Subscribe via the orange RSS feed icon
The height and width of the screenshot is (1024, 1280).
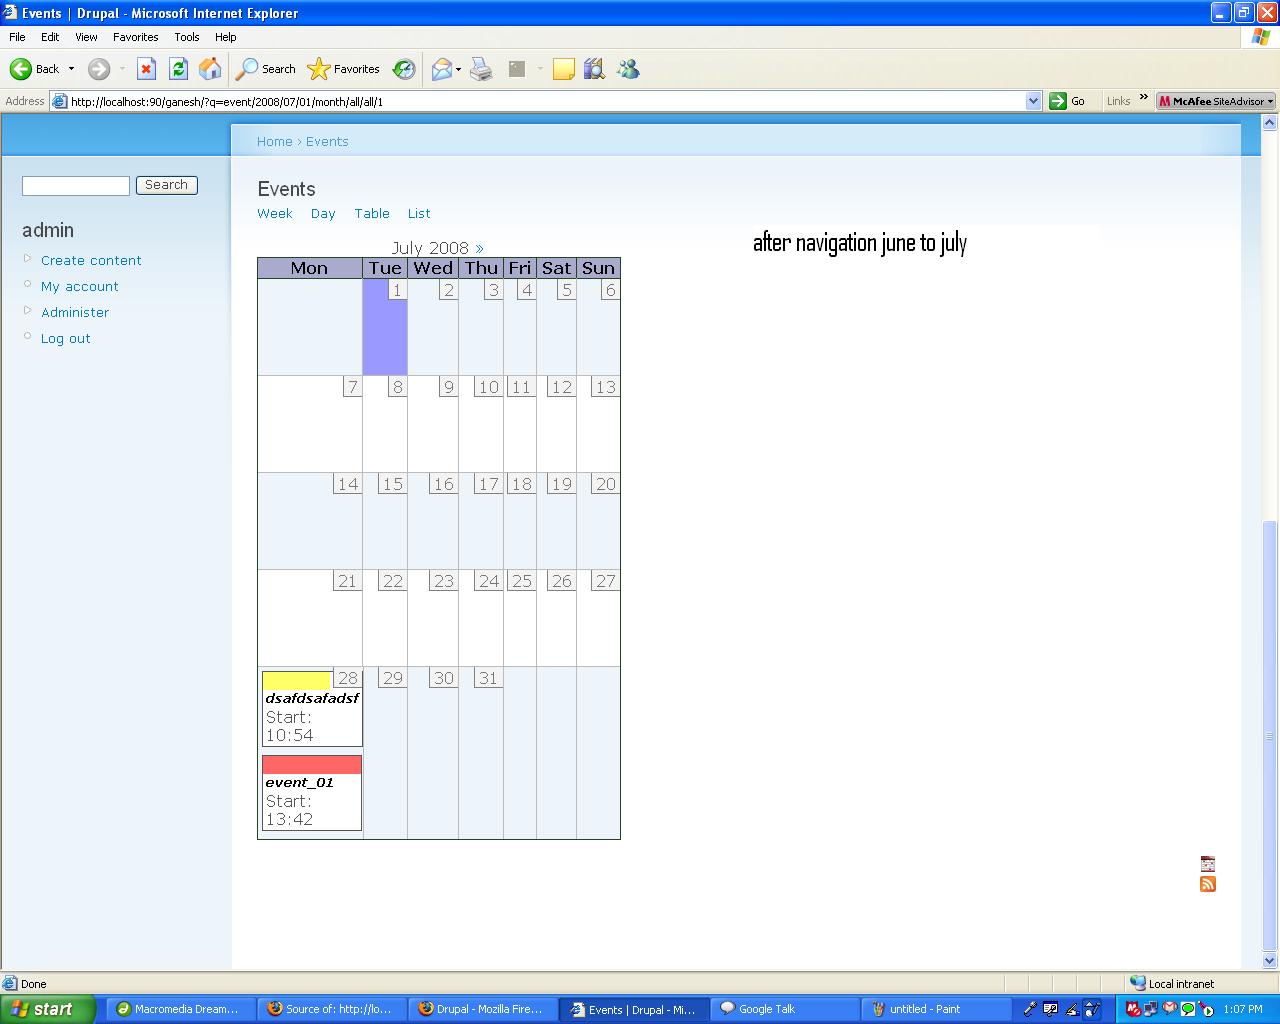tap(1208, 884)
